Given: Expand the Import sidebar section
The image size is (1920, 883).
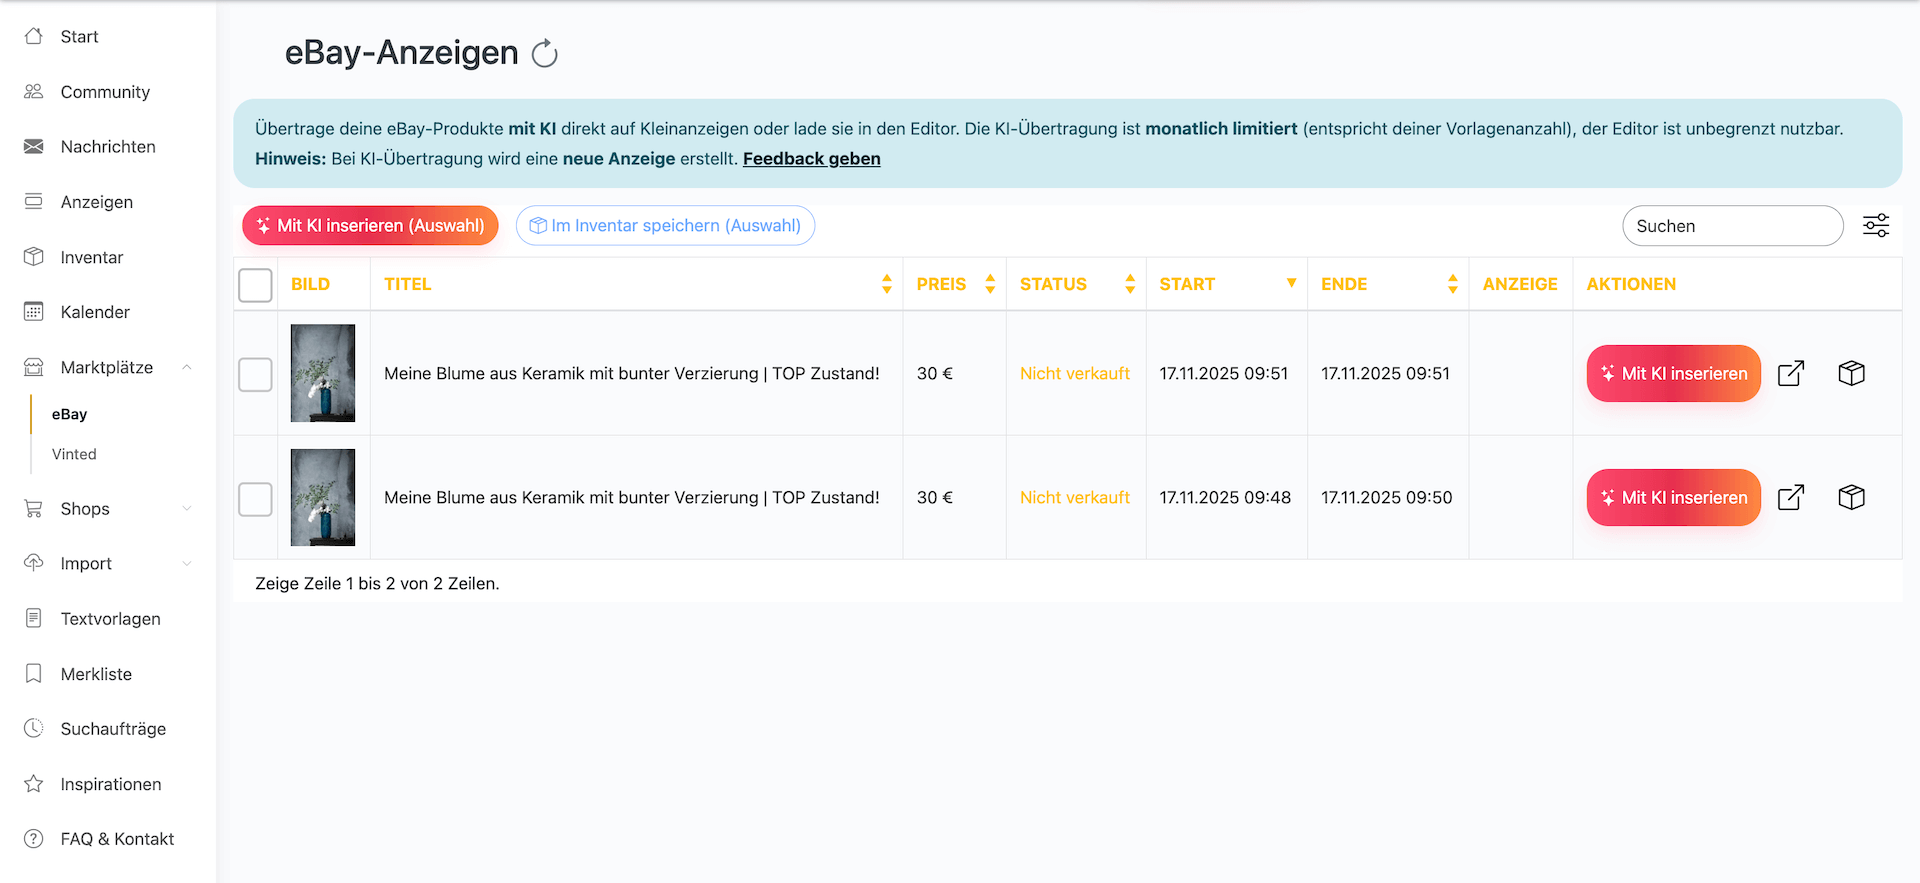Looking at the screenshot, I should pyautogui.click(x=187, y=564).
